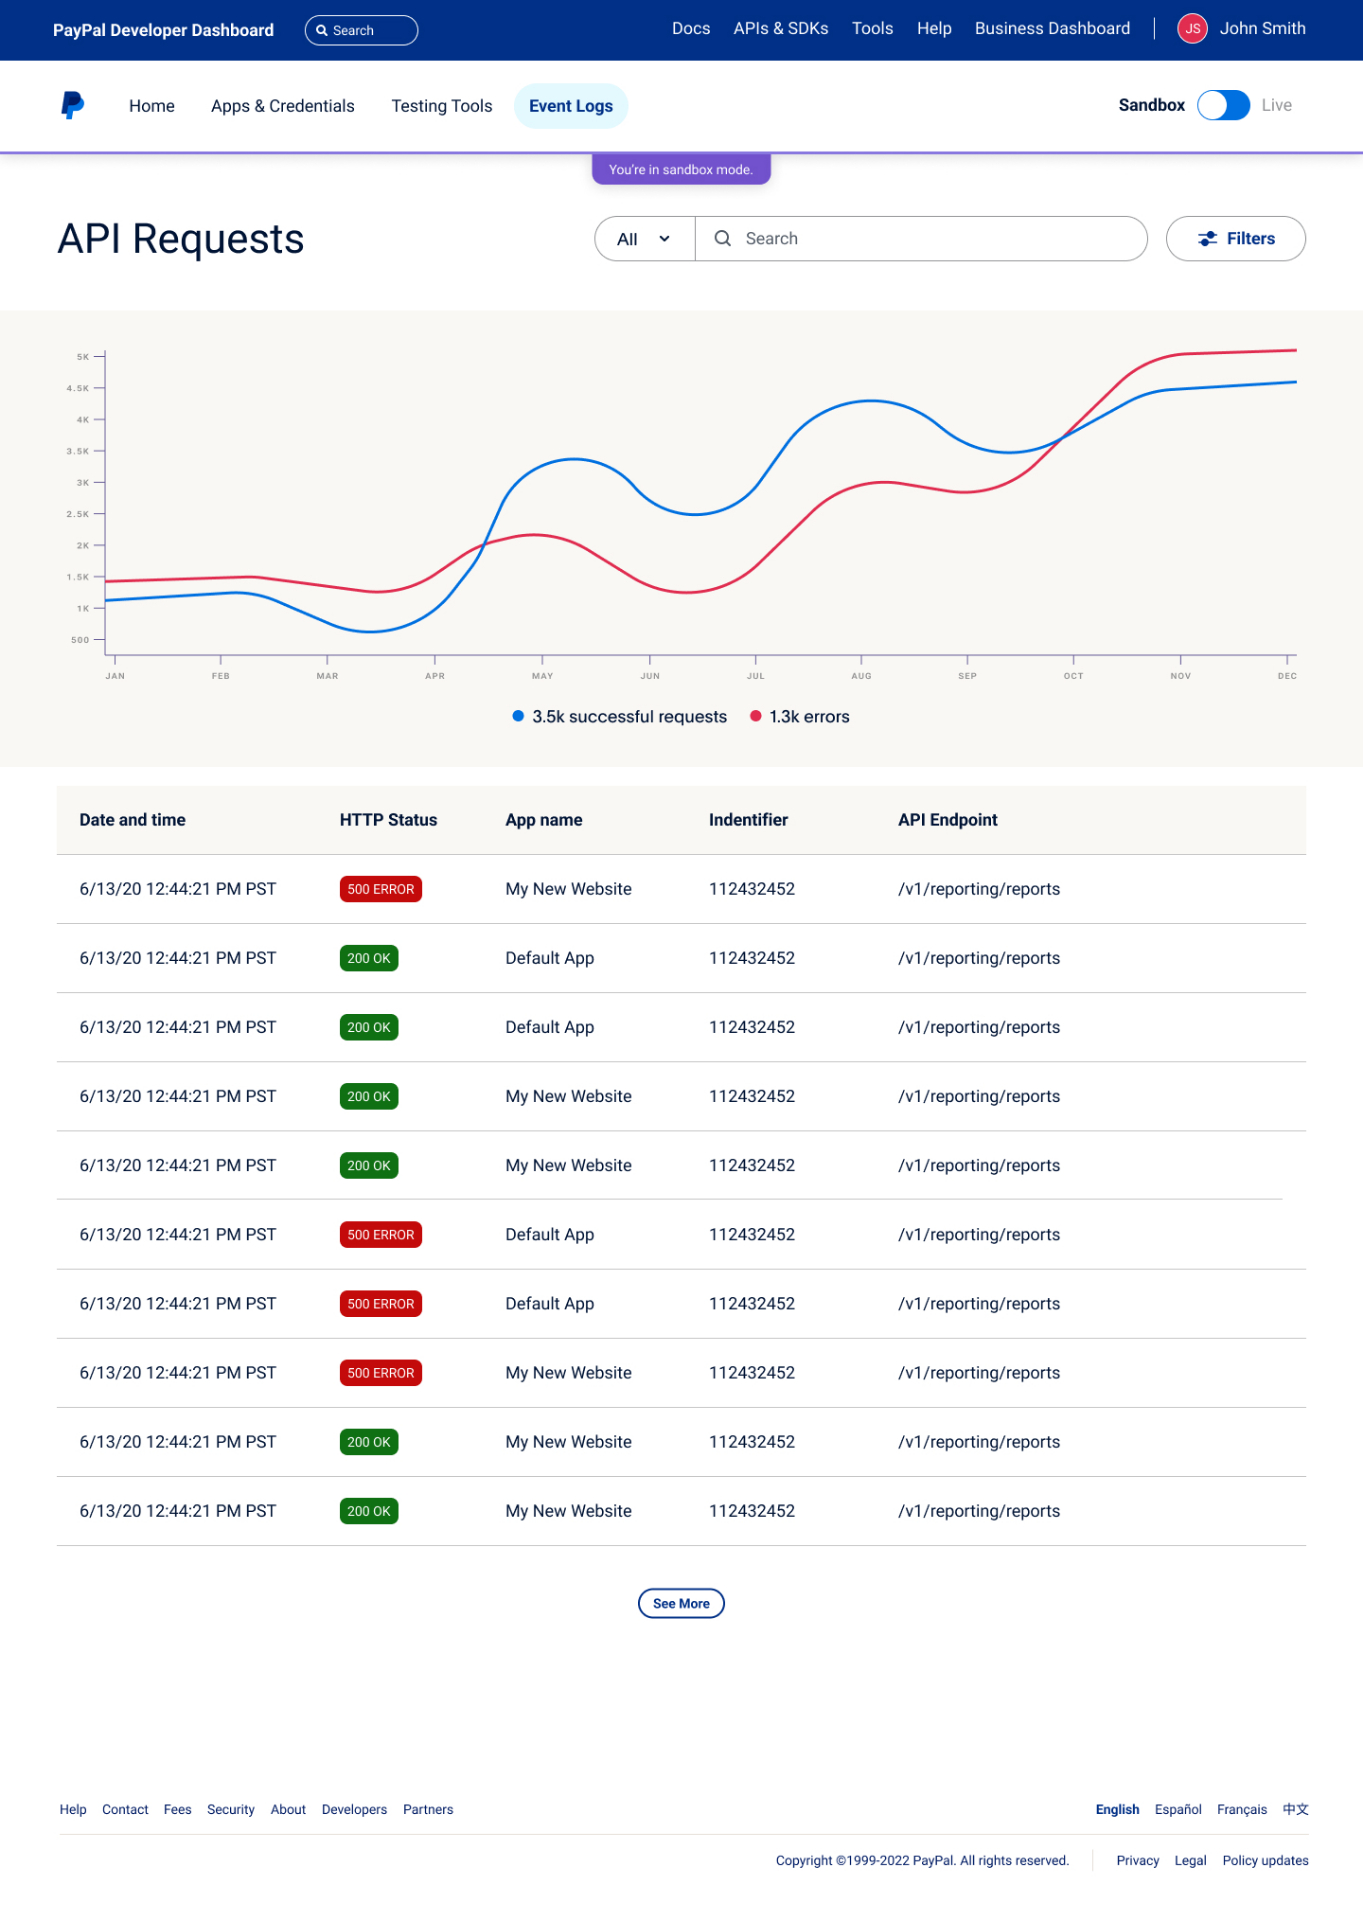Click the API Endpoint column header
Image resolution: width=1363 pixels, height=1920 pixels.
(x=948, y=820)
